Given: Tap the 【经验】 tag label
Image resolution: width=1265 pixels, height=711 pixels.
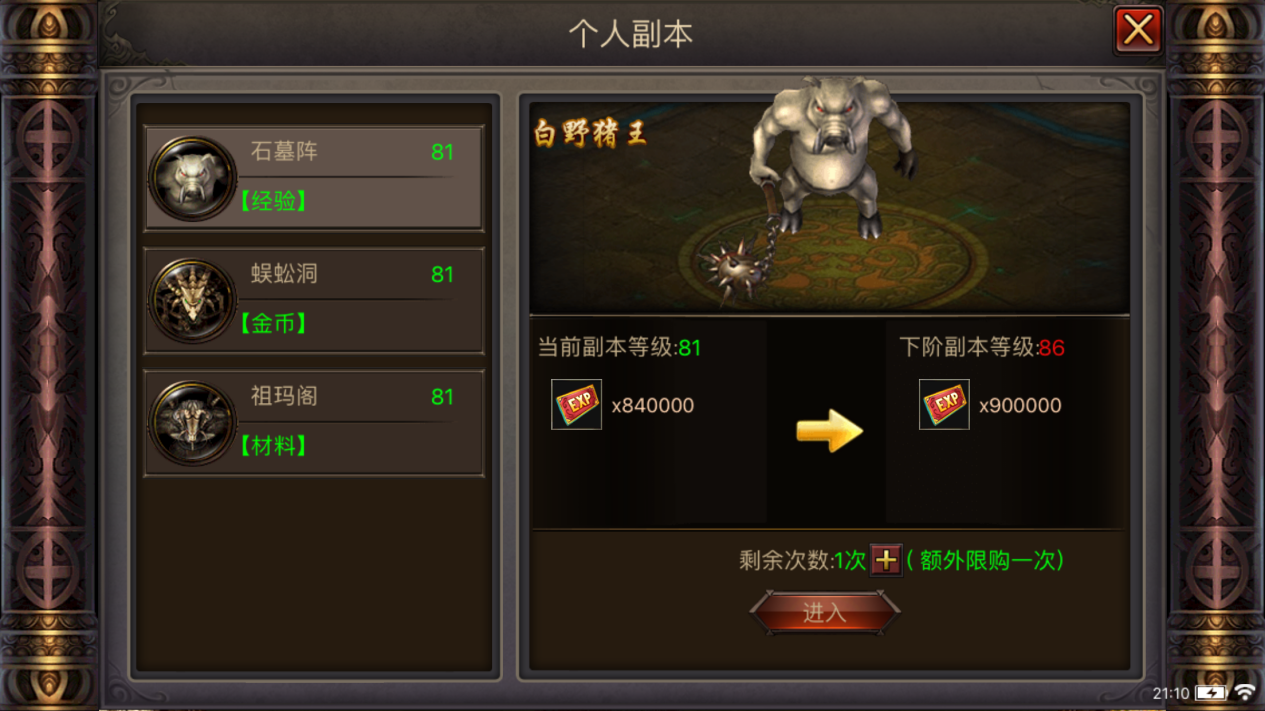Looking at the screenshot, I should pos(272,201).
